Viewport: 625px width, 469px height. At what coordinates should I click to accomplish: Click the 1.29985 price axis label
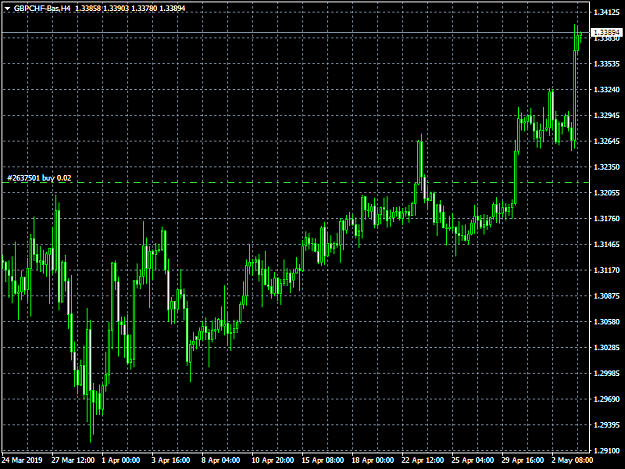[x=607, y=373]
